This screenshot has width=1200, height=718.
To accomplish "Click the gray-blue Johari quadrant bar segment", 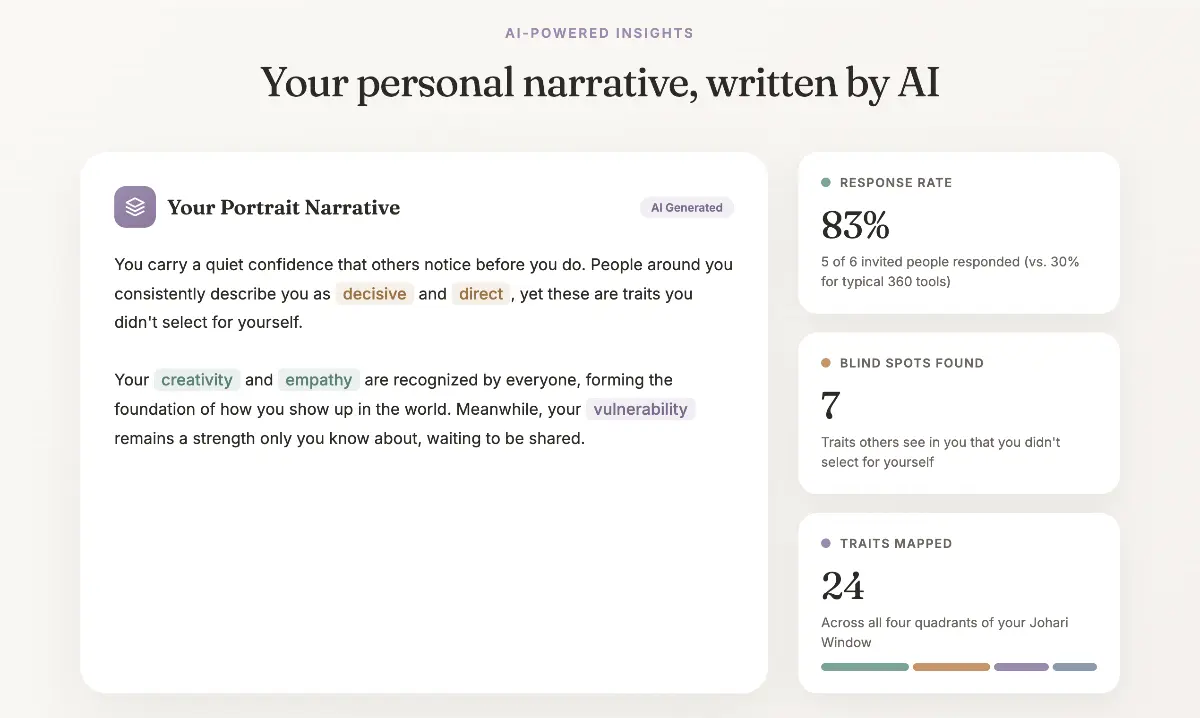I will [1075, 667].
